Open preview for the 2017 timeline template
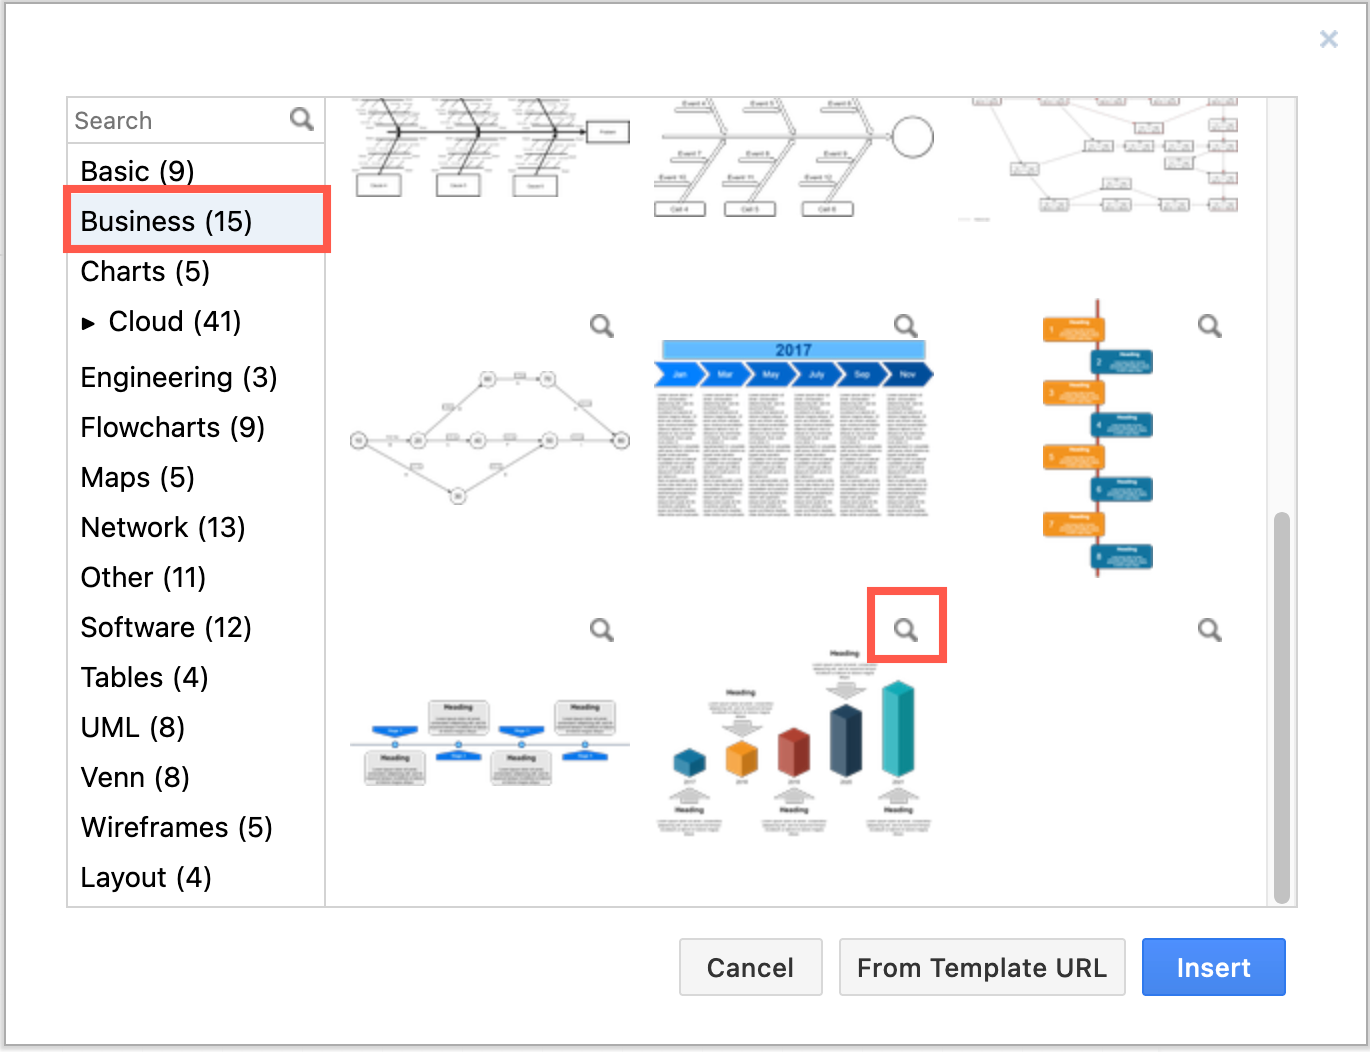This screenshot has width=1370, height=1052. click(904, 325)
